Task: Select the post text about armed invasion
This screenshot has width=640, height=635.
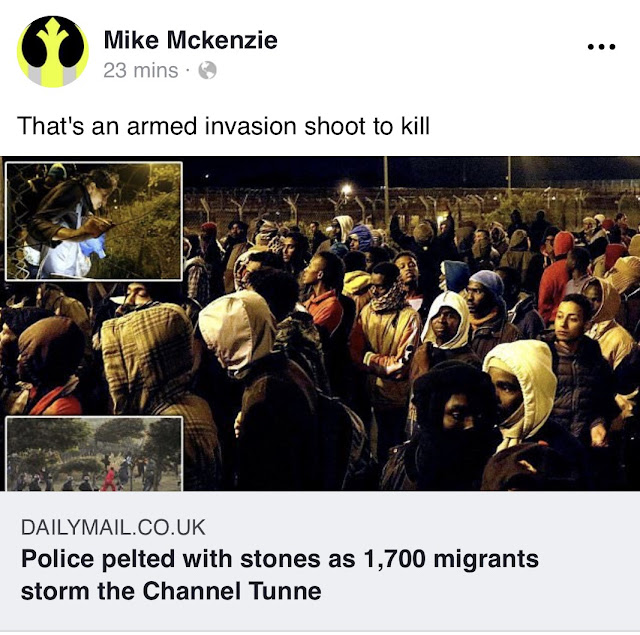Action: pos(223,126)
